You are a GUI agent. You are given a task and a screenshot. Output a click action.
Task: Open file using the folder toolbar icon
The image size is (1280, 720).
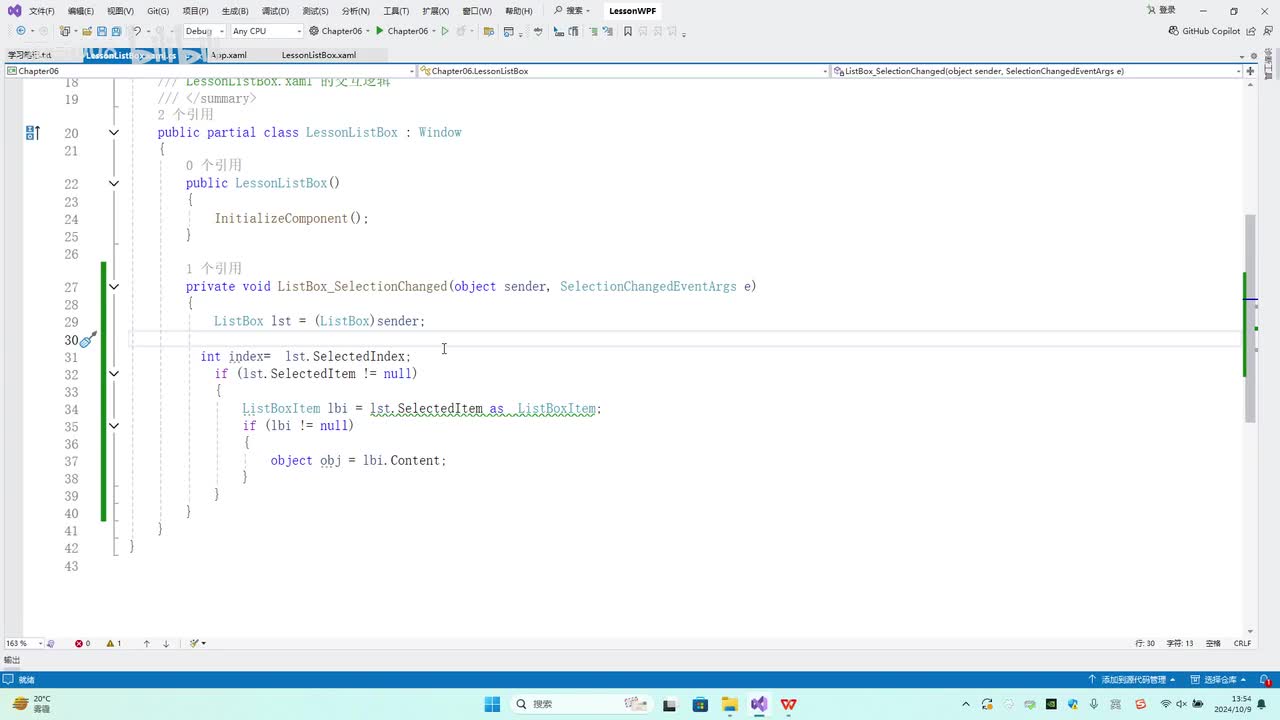[x=88, y=31]
